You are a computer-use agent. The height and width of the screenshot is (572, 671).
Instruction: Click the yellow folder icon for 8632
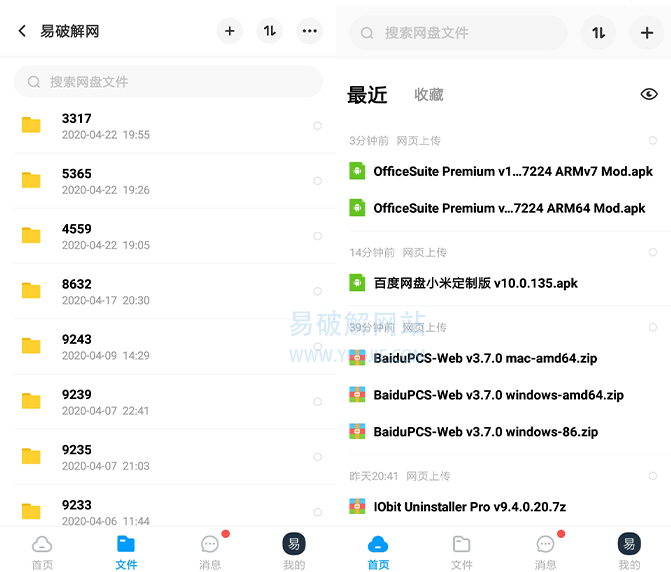coord(31,291)
